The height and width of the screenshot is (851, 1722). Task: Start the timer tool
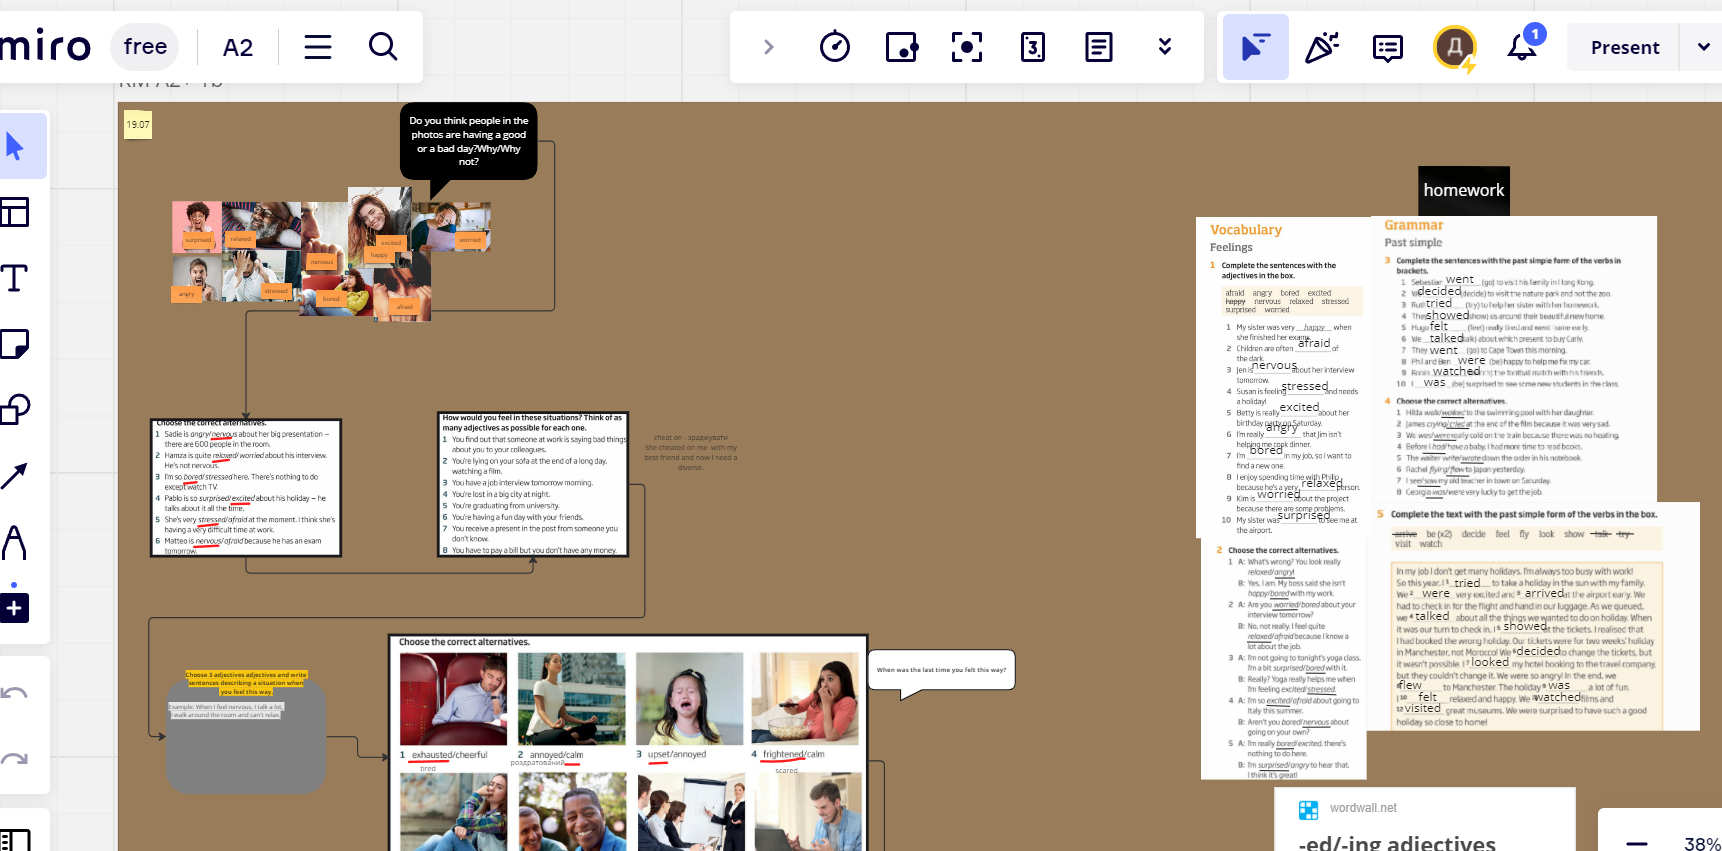point(835,47)
